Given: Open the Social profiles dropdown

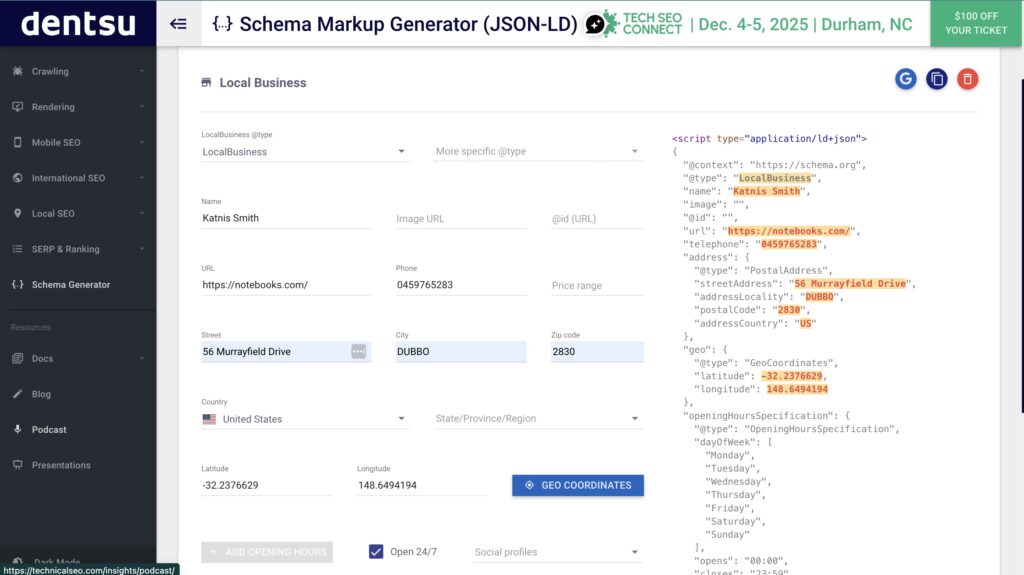Looking at the screenshot, I should (558, 552).
